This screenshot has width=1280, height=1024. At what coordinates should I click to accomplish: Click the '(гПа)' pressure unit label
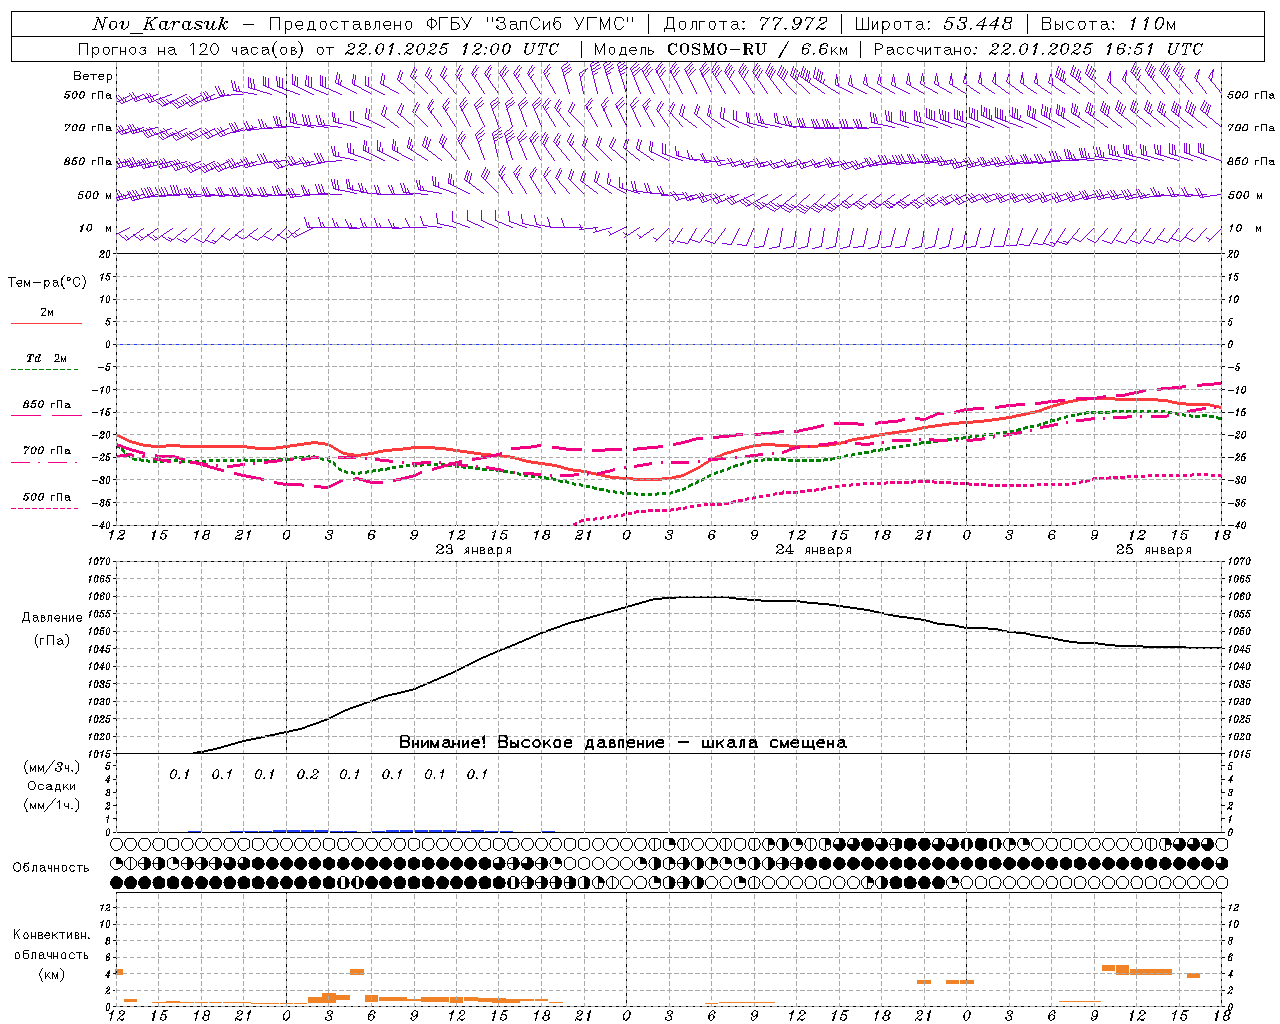click(x=52, y=641)
